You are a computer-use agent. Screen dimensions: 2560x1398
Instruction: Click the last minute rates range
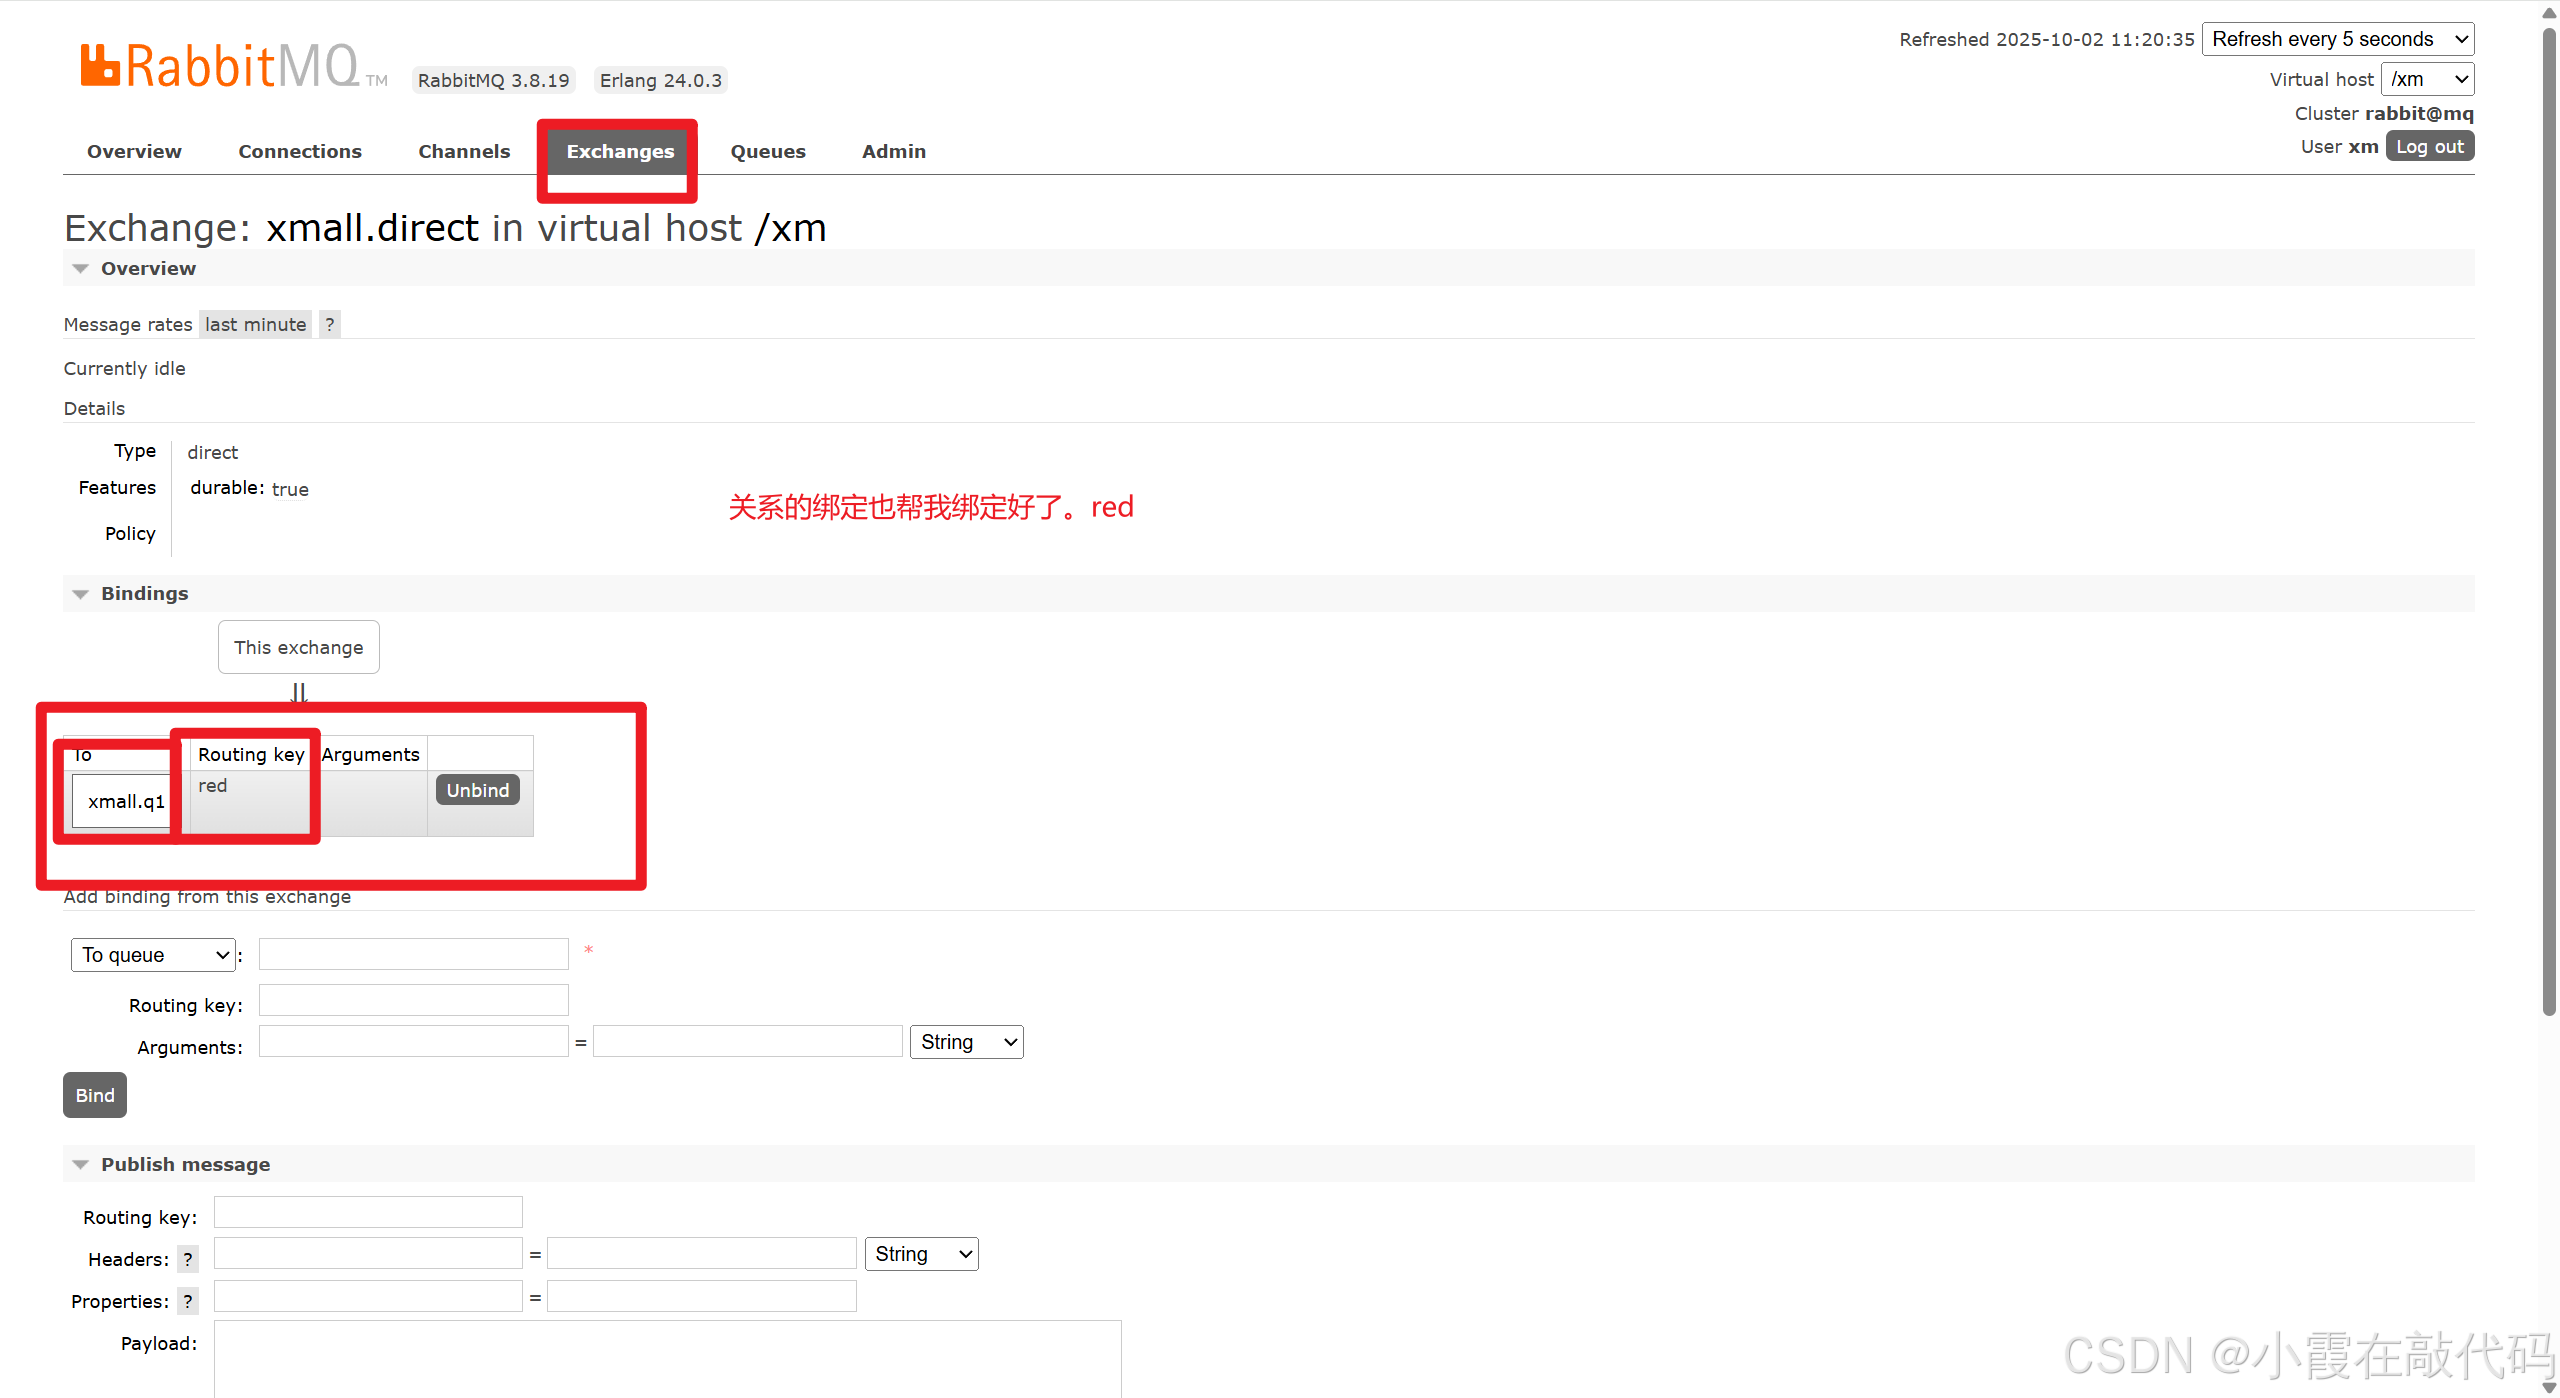(x=255, y=324)
